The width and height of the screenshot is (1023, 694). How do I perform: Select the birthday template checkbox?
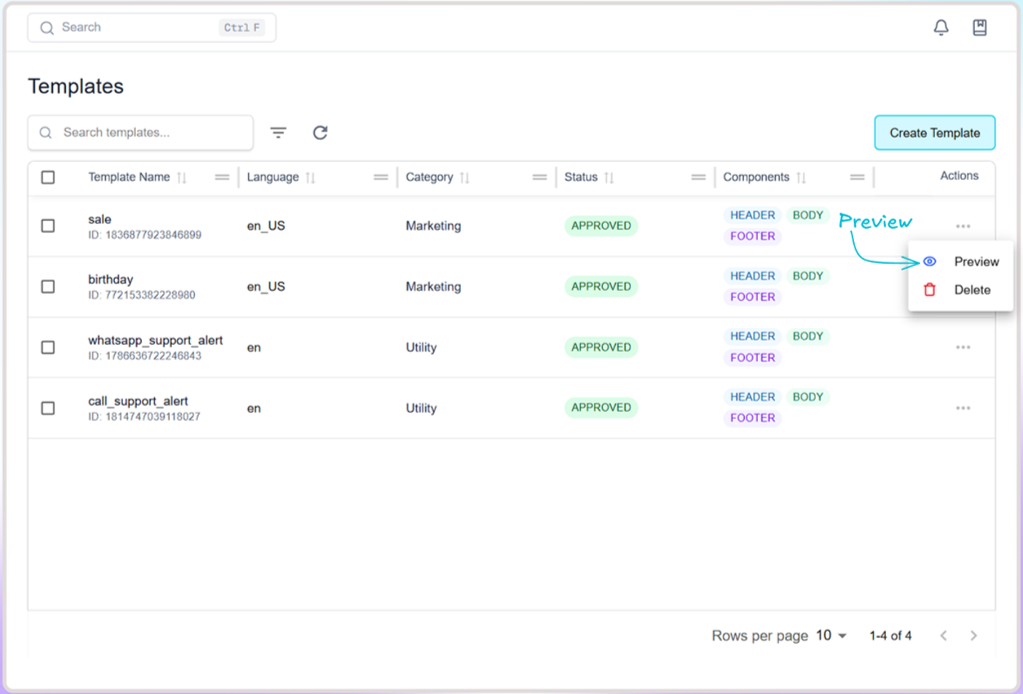click(48, 287)
